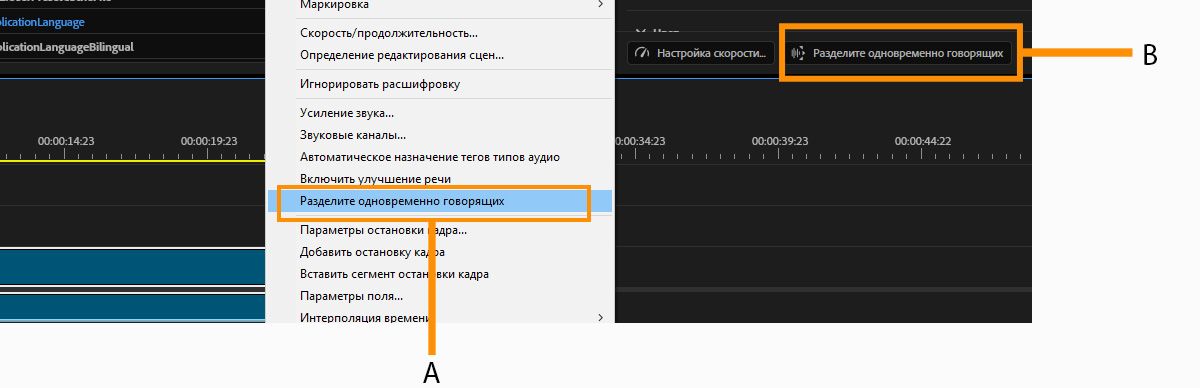Click Игнорировать расшифровку in the context menu

pos(440,84)
